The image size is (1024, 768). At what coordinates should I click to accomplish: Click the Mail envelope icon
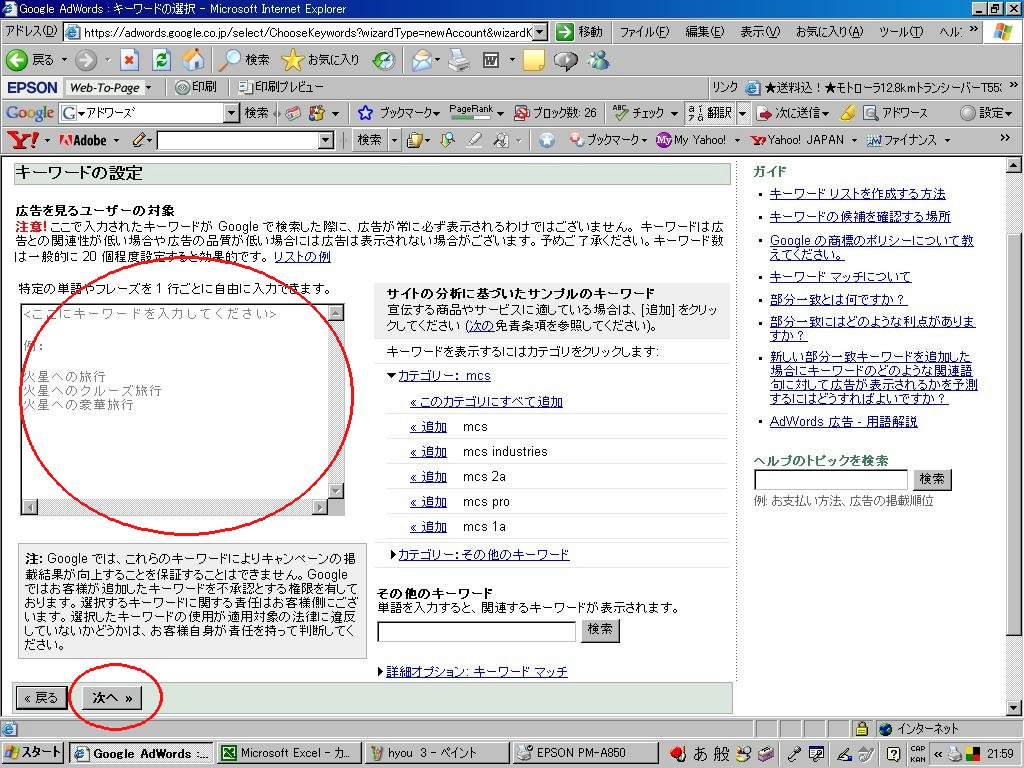coord(422,60)
